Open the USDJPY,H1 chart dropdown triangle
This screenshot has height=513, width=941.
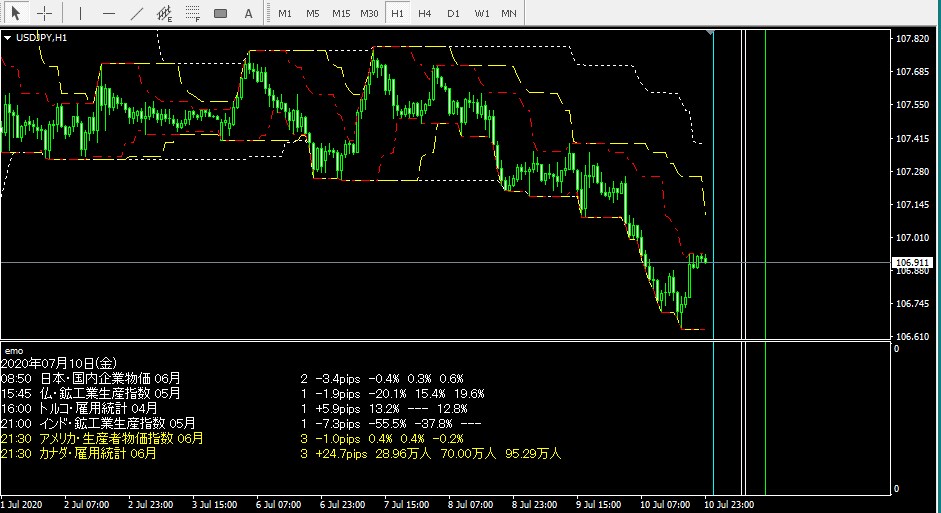(x=7, y=37)
